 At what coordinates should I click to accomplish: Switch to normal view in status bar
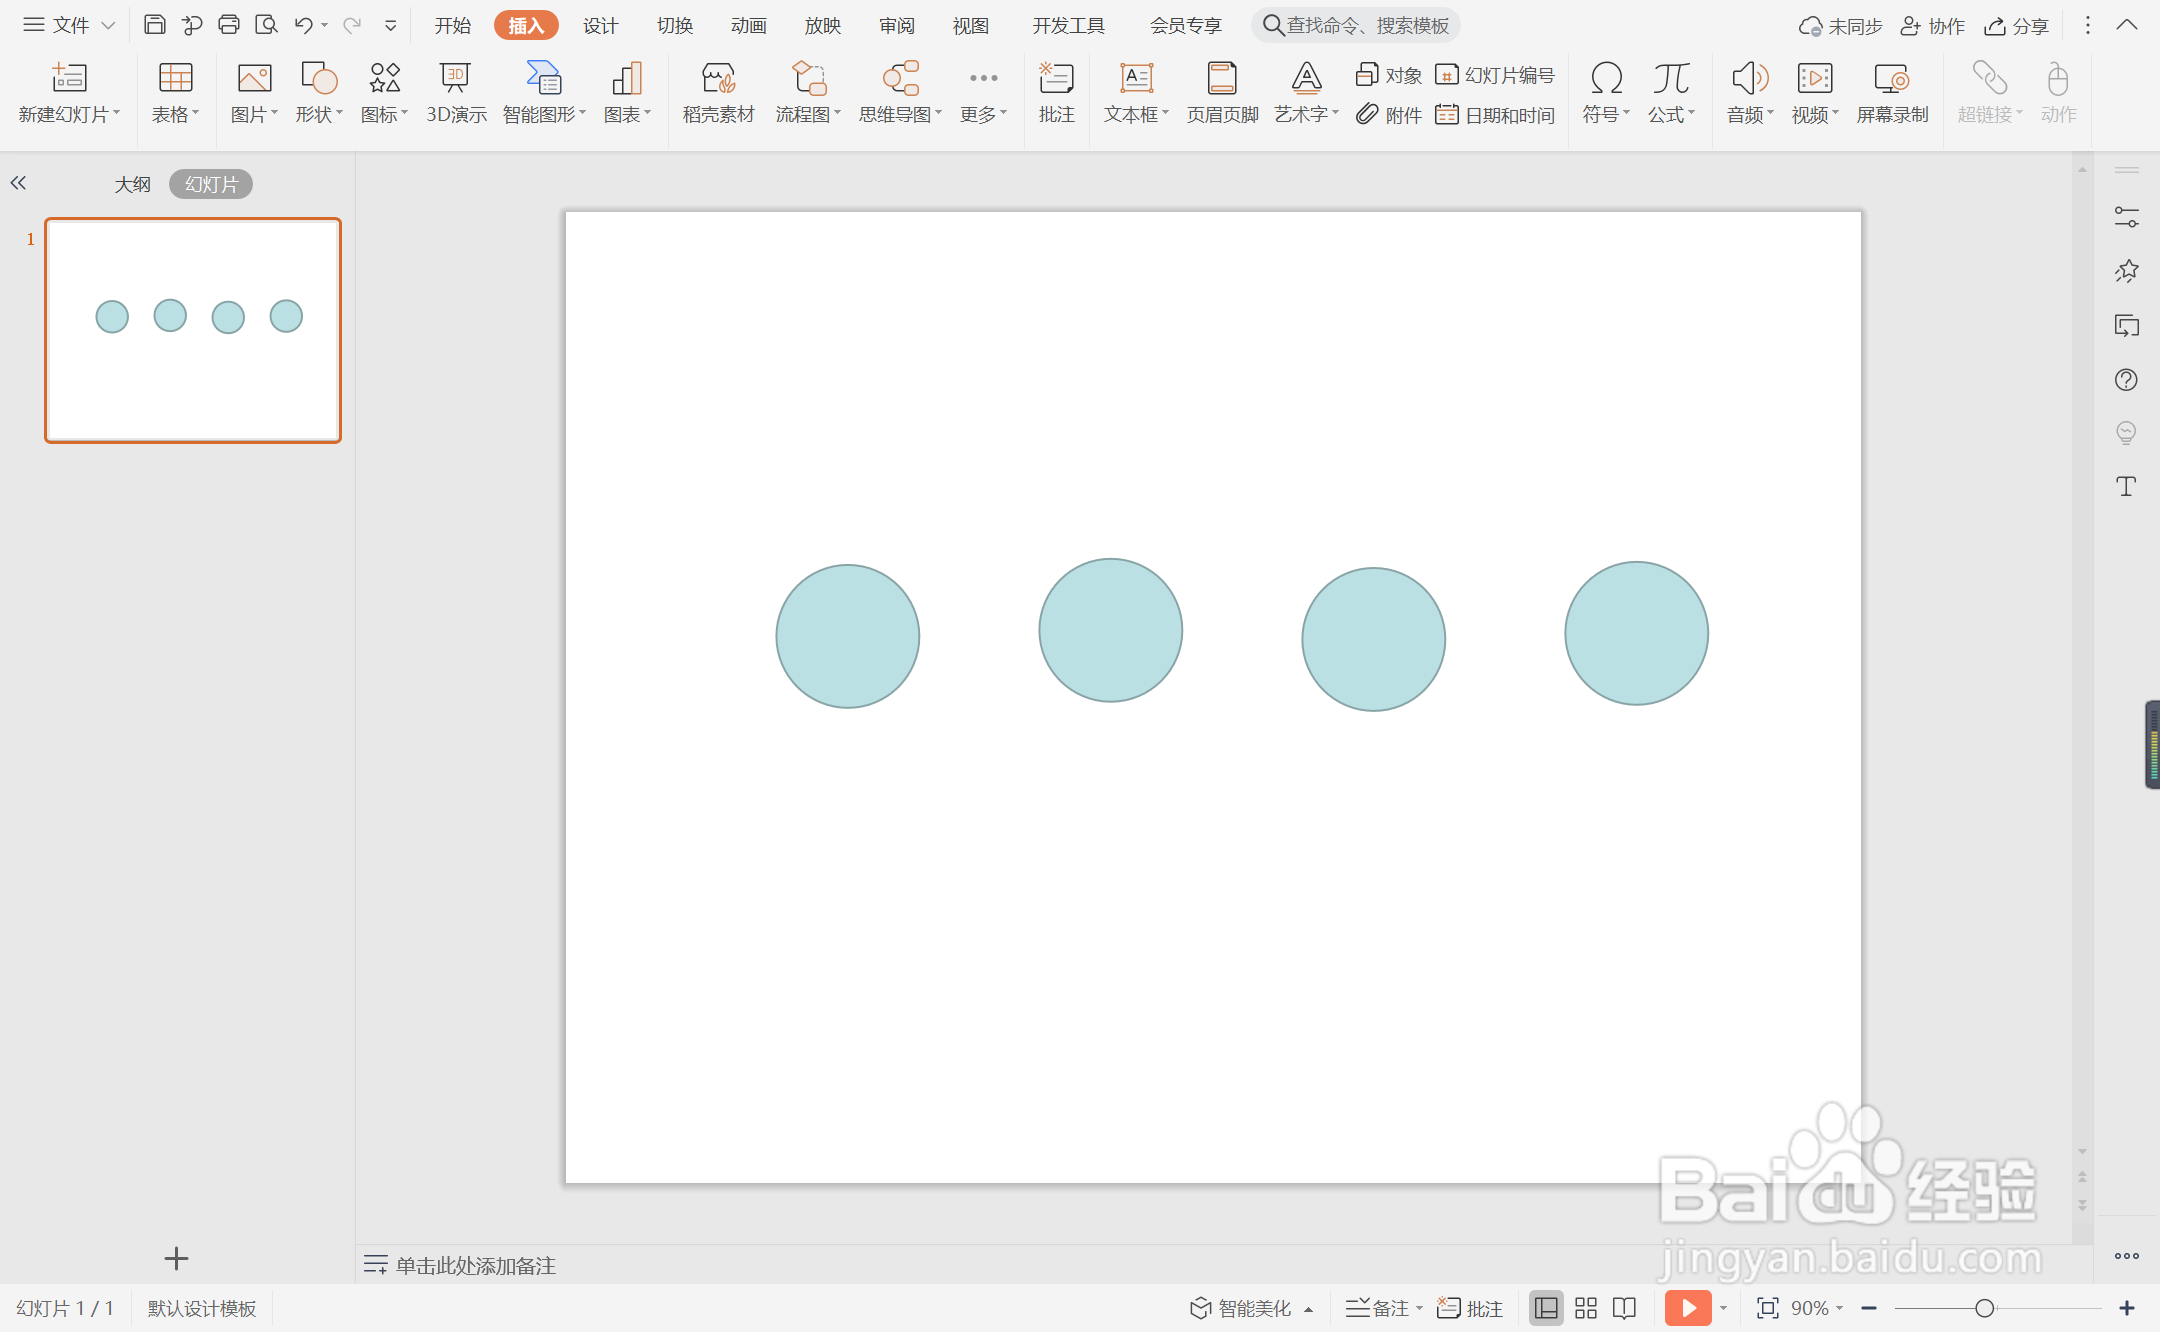pos(1546,1308)
